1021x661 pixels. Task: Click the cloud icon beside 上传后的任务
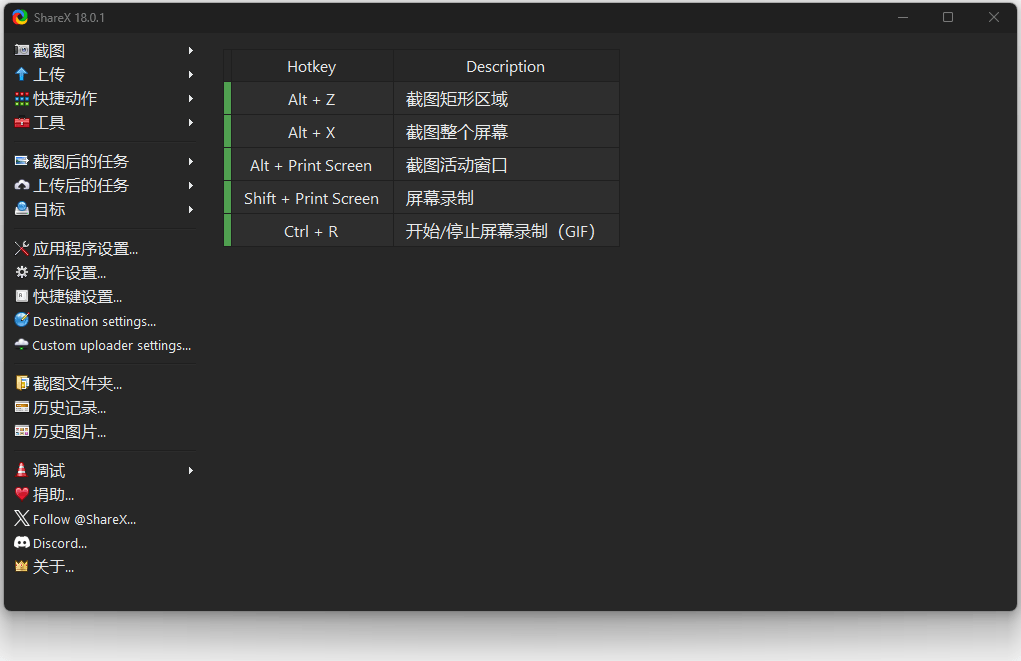point(21,185)
